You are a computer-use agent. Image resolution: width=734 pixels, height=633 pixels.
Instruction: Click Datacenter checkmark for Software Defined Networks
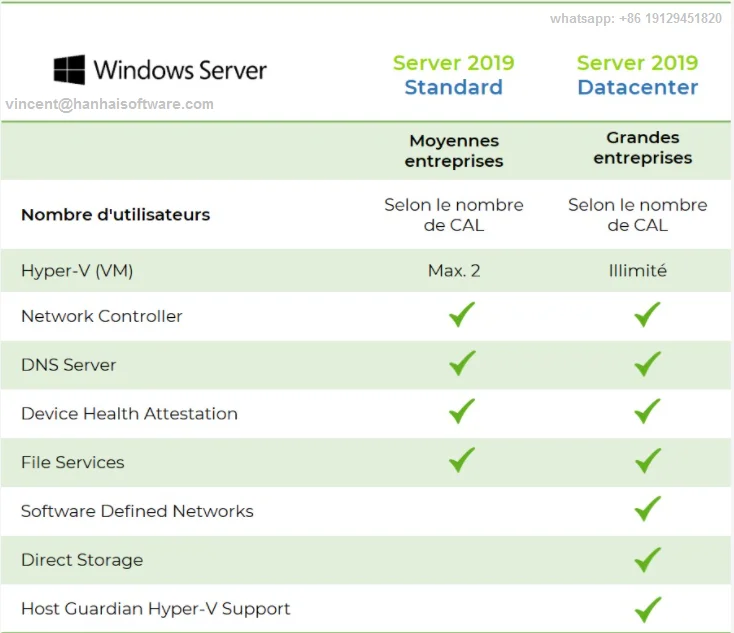click(647, 510)
